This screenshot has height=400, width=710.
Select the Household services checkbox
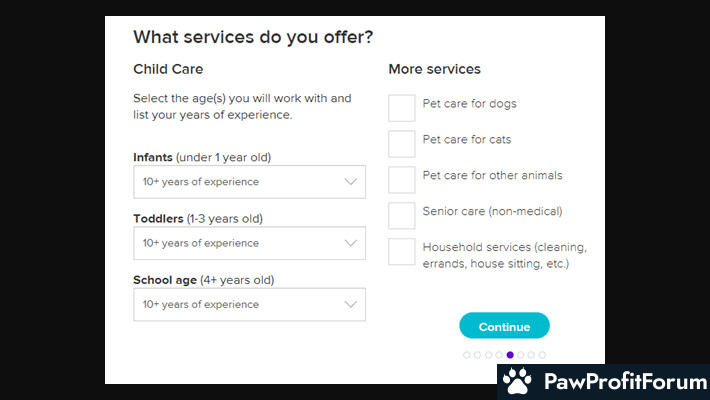[401, 251]
